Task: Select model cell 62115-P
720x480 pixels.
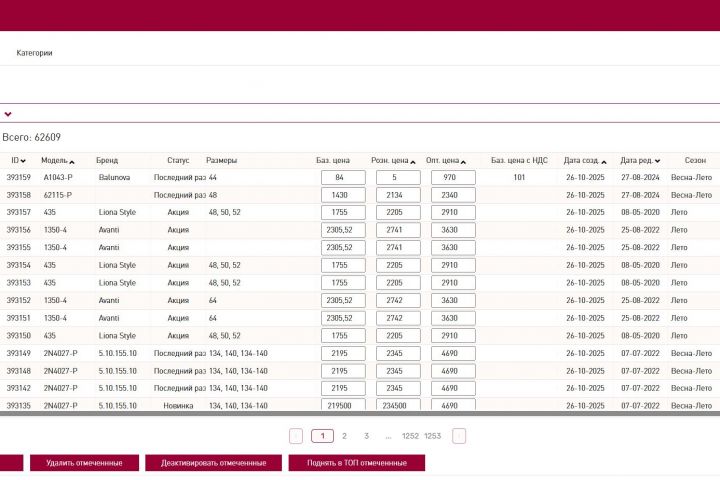Action: point(57,195)
